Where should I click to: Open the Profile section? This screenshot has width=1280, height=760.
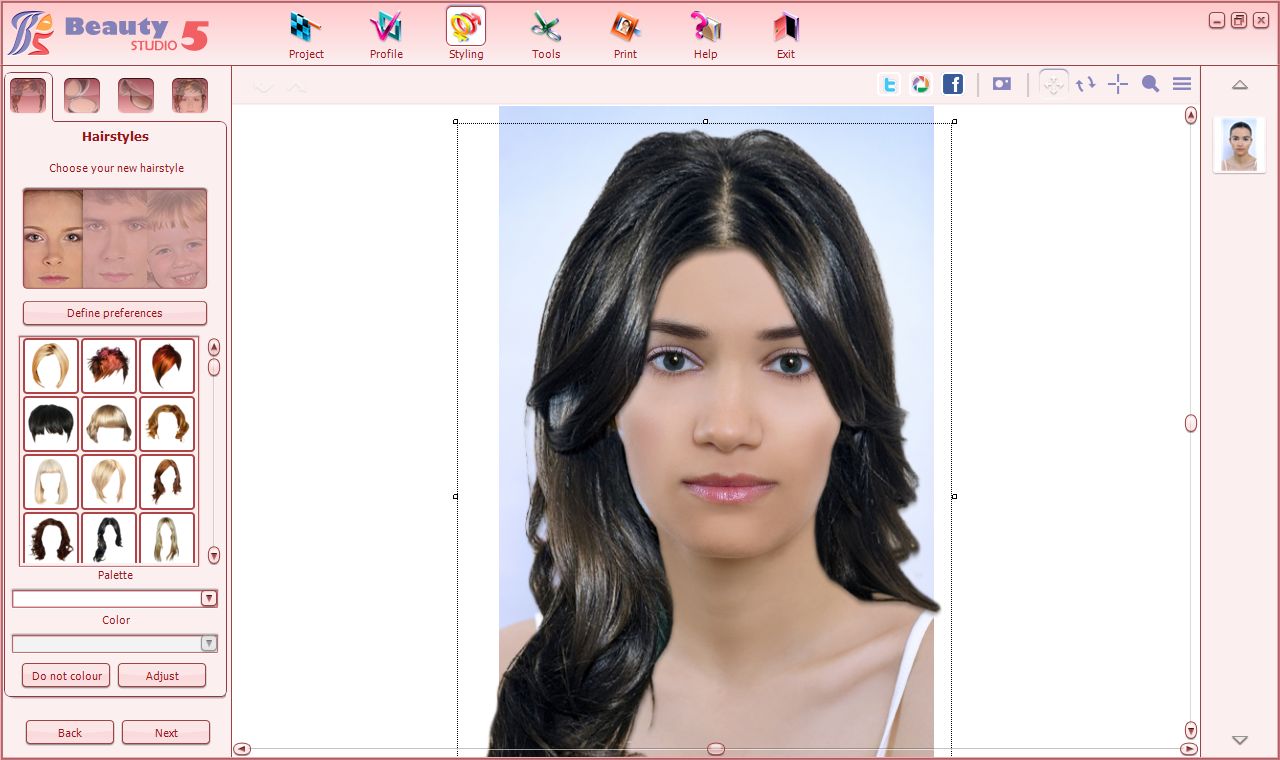386,35
